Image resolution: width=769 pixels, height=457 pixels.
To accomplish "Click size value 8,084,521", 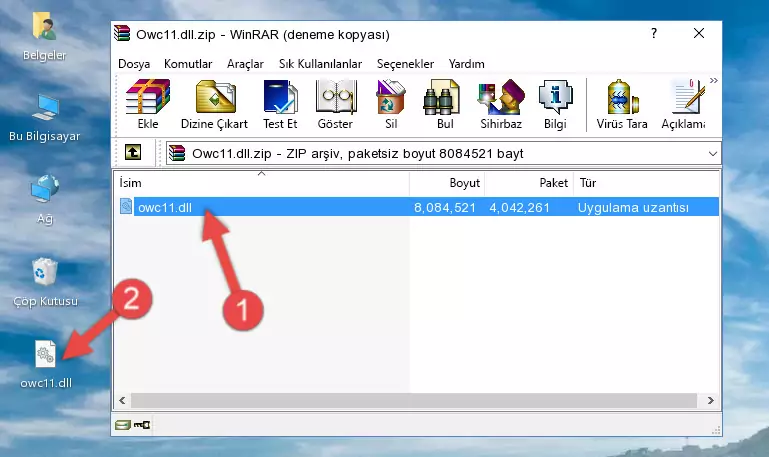I will 445,207.
